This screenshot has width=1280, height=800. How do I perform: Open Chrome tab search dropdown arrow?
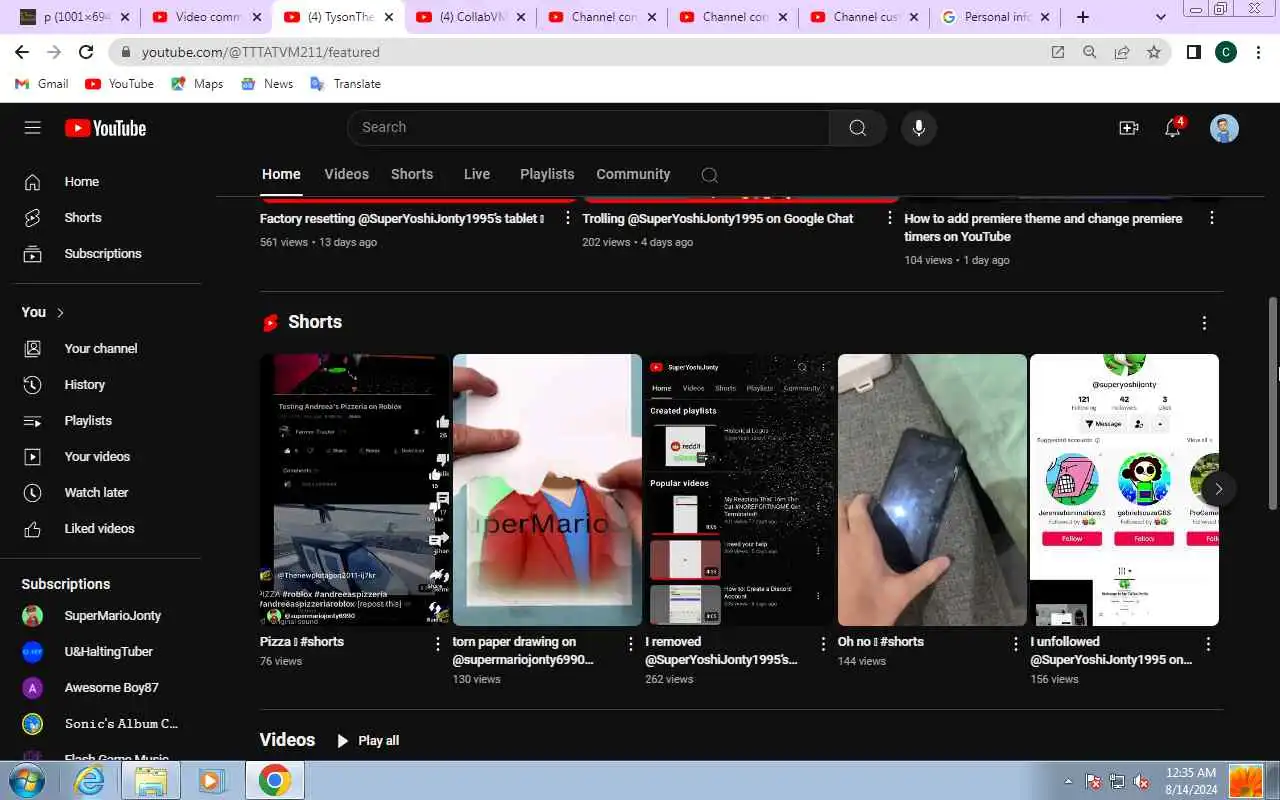(1160, 17)
